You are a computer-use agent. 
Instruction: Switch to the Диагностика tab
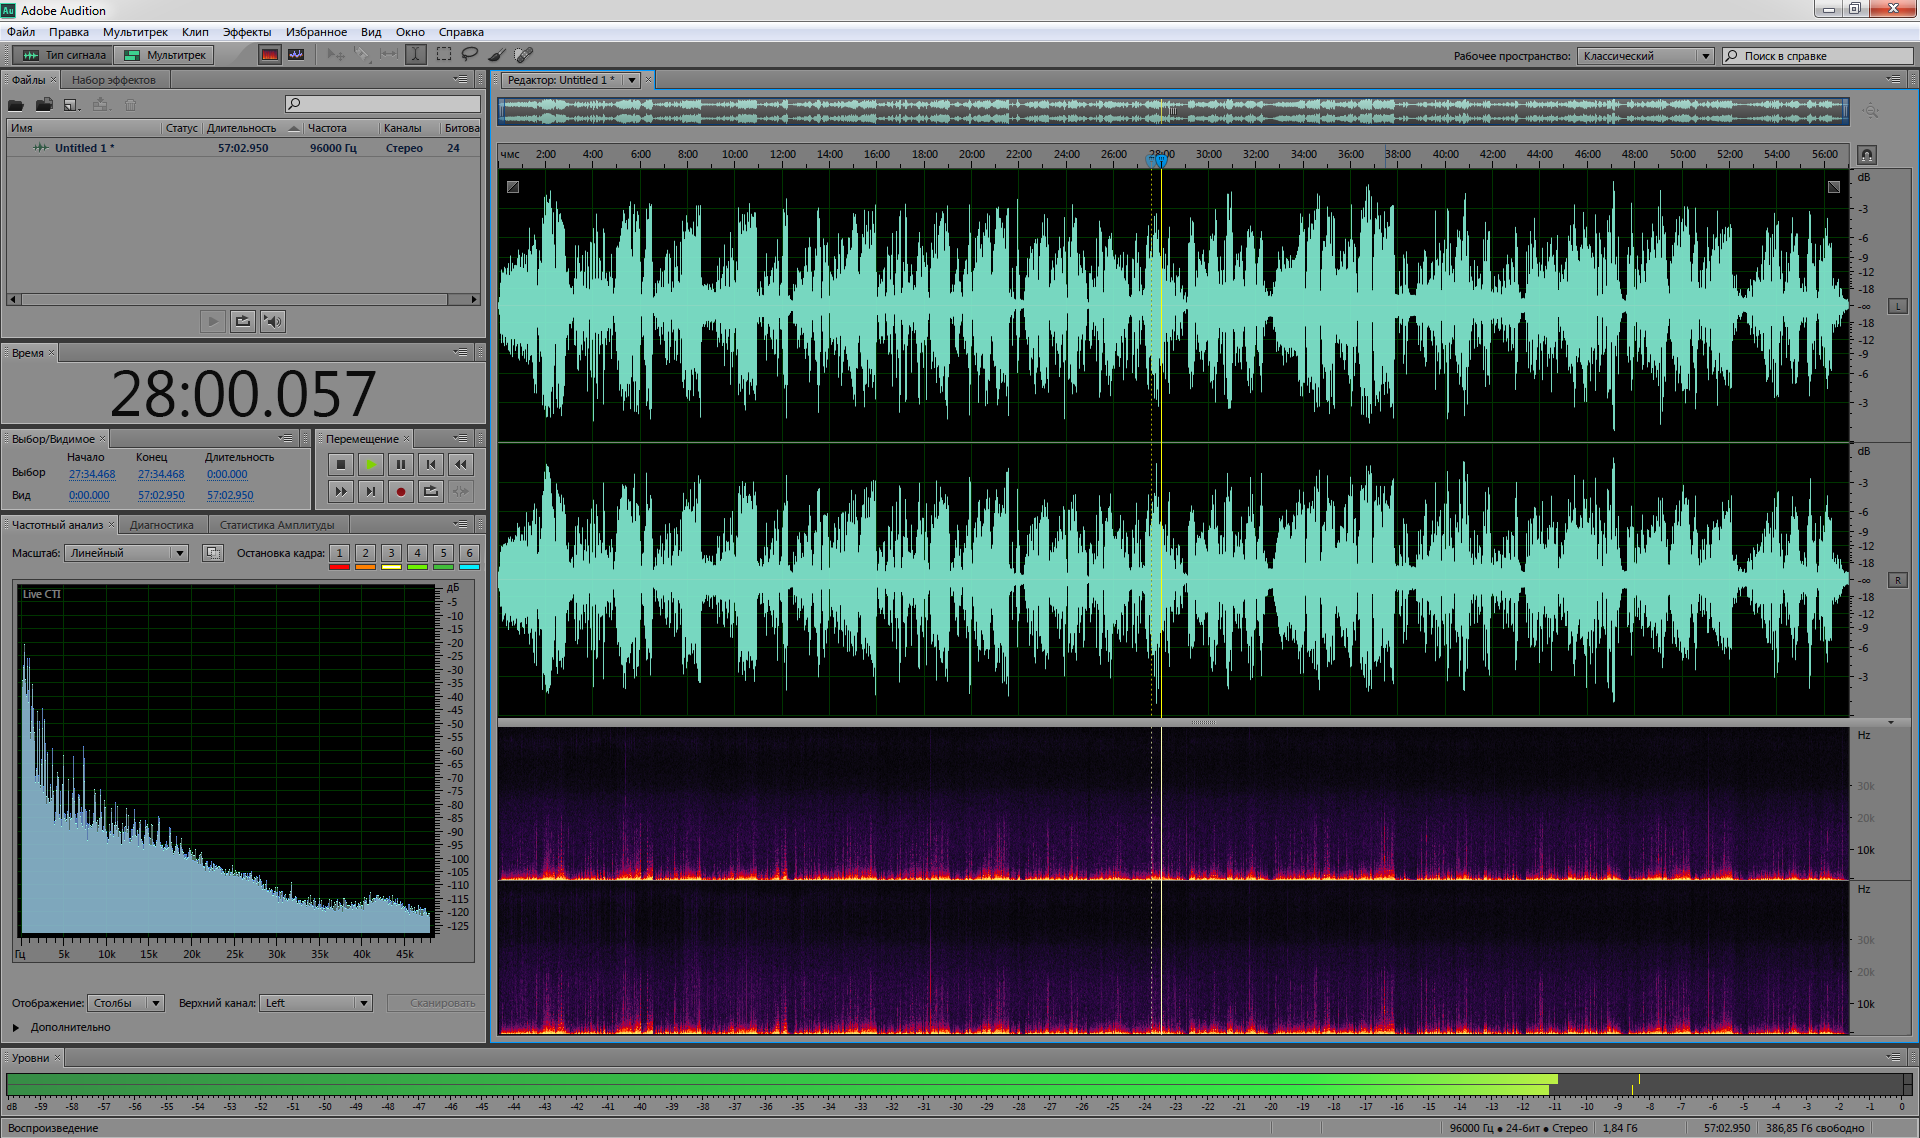(x=162, y=525)
